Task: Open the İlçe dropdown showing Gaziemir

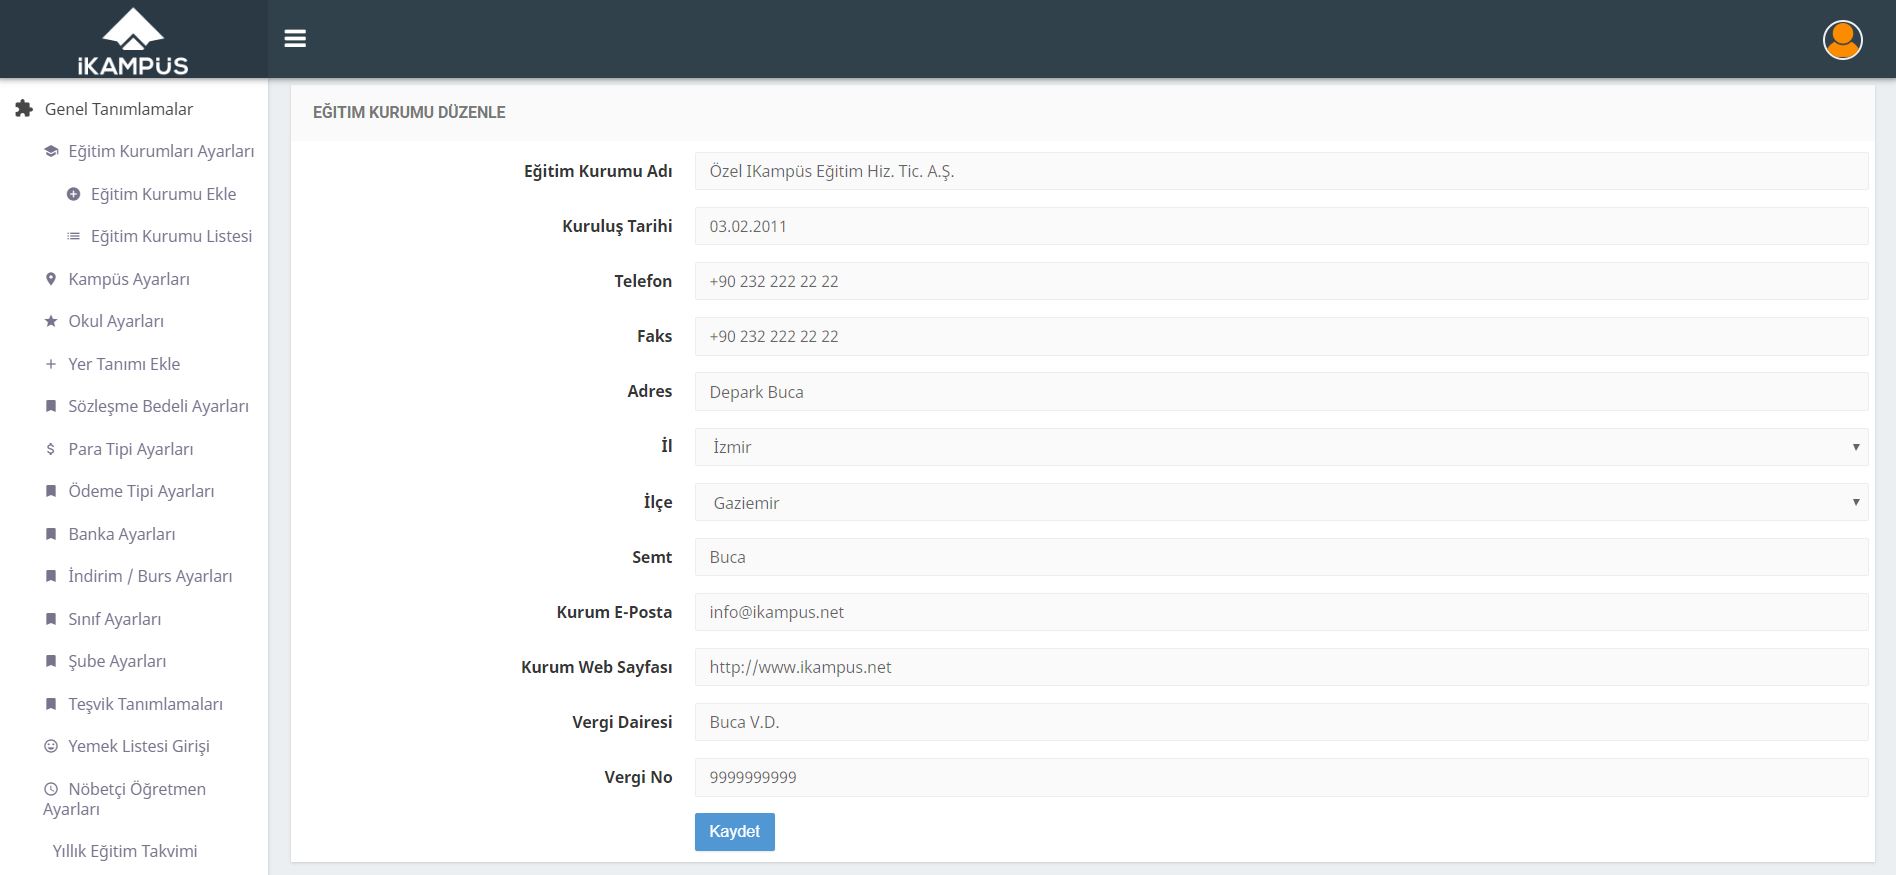Action: click(1281, 502)
